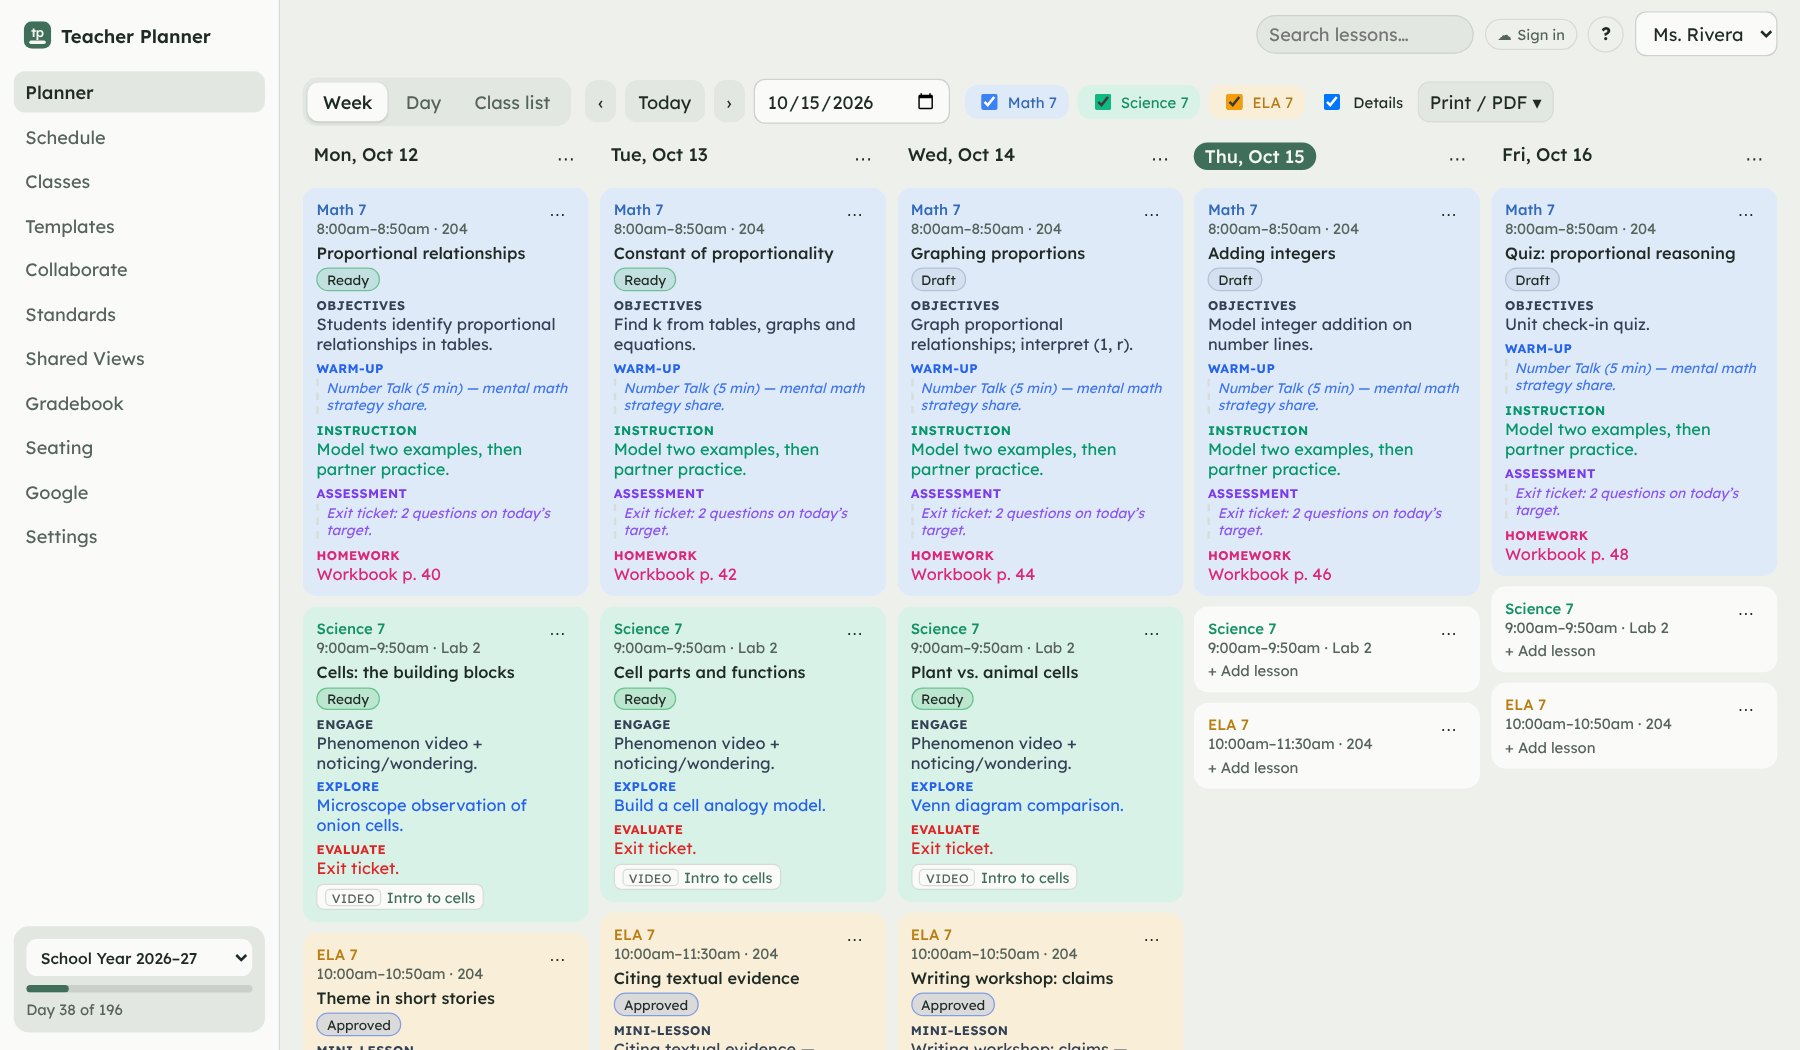Open options on Graphing proportions card
Image resolution: width=1800 pixels, height=1050 pixels.
point(1152,214)
